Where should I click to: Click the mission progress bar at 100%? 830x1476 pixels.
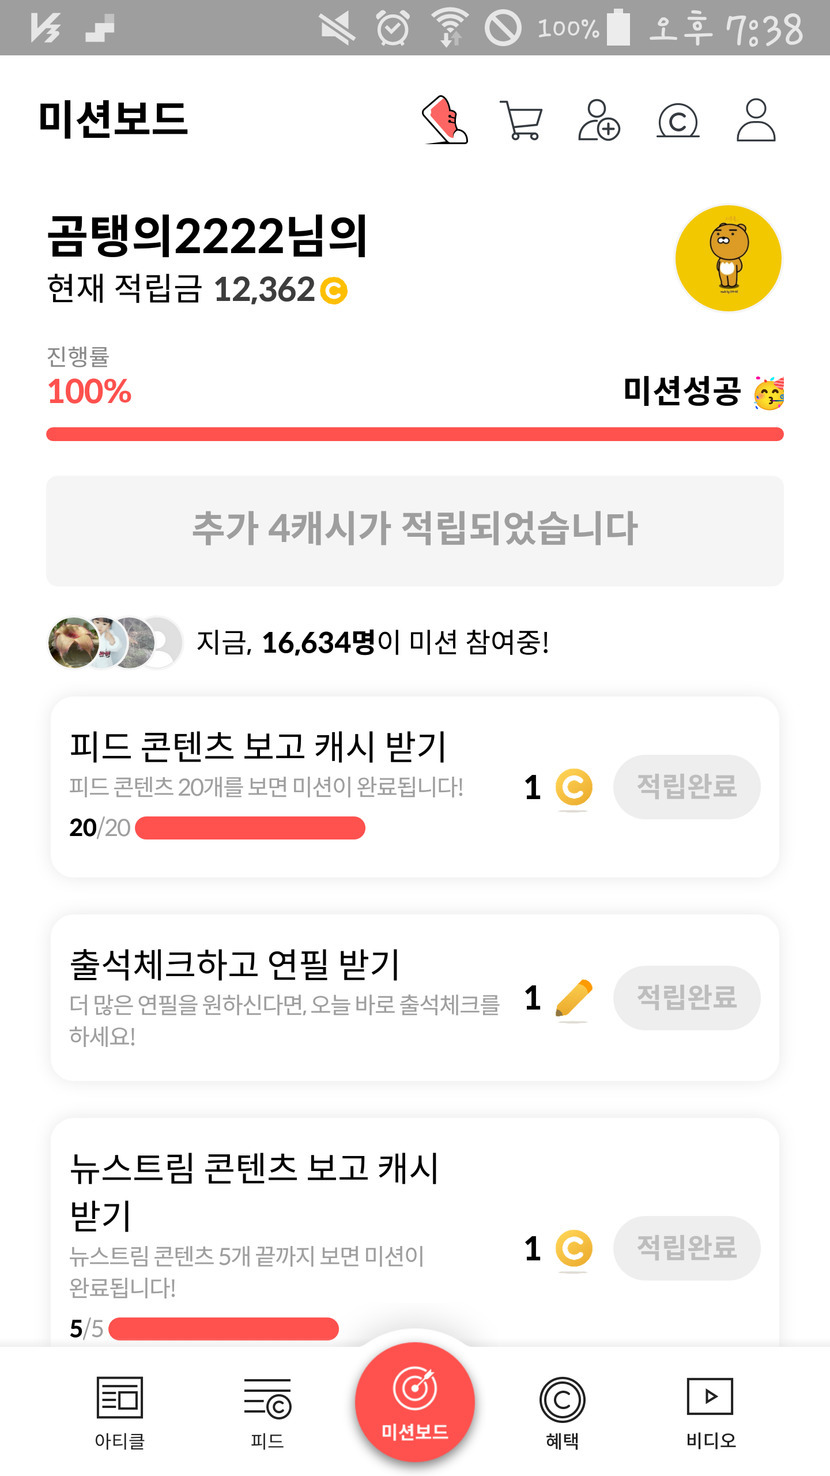click(415, 434)
